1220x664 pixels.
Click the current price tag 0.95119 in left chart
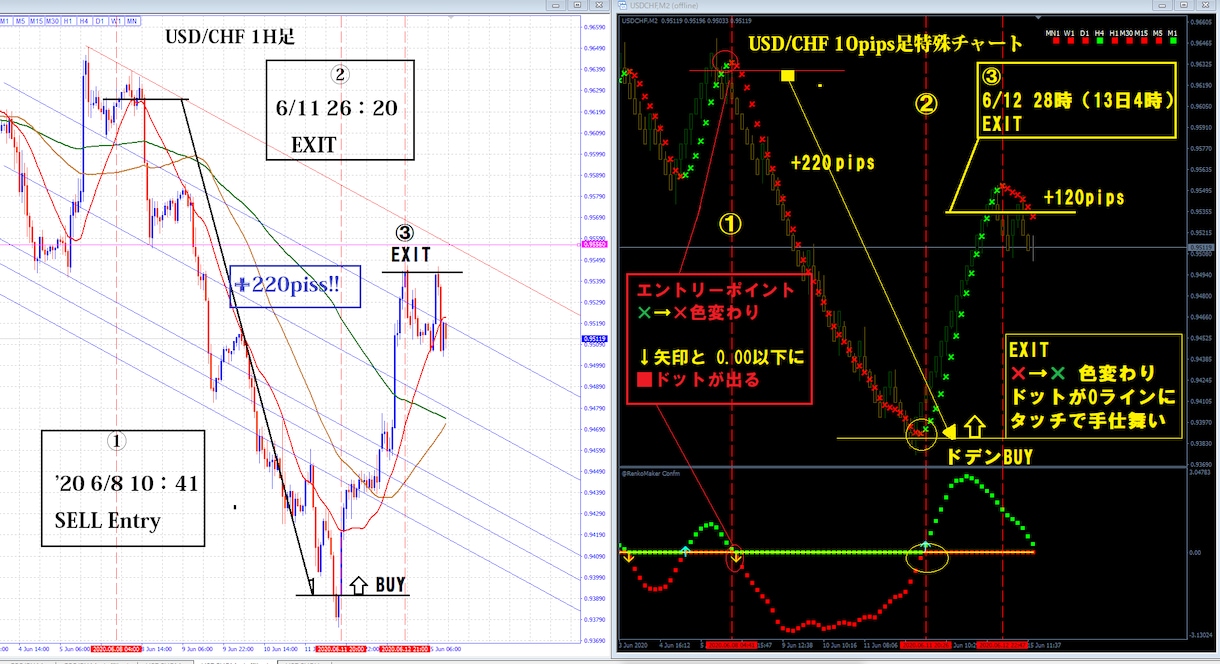pos(594,339)
